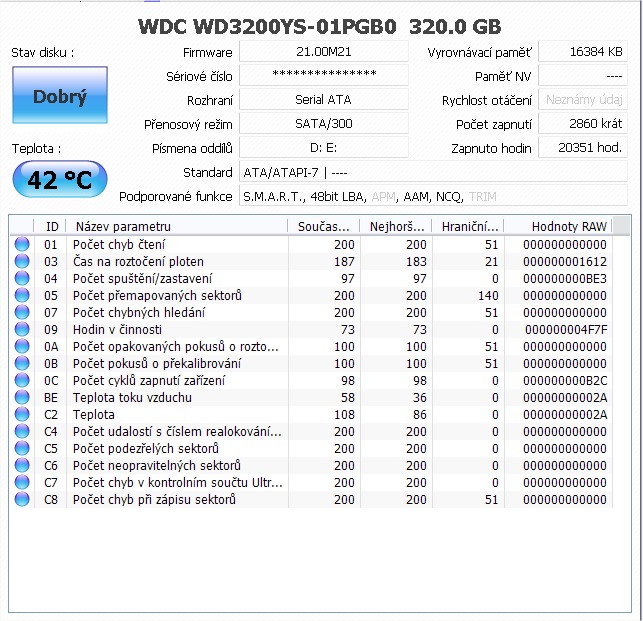643x621 pixels.
Task: Click the 'Písmena oddílů' field D: E:
Action: [x=324, y=148]
